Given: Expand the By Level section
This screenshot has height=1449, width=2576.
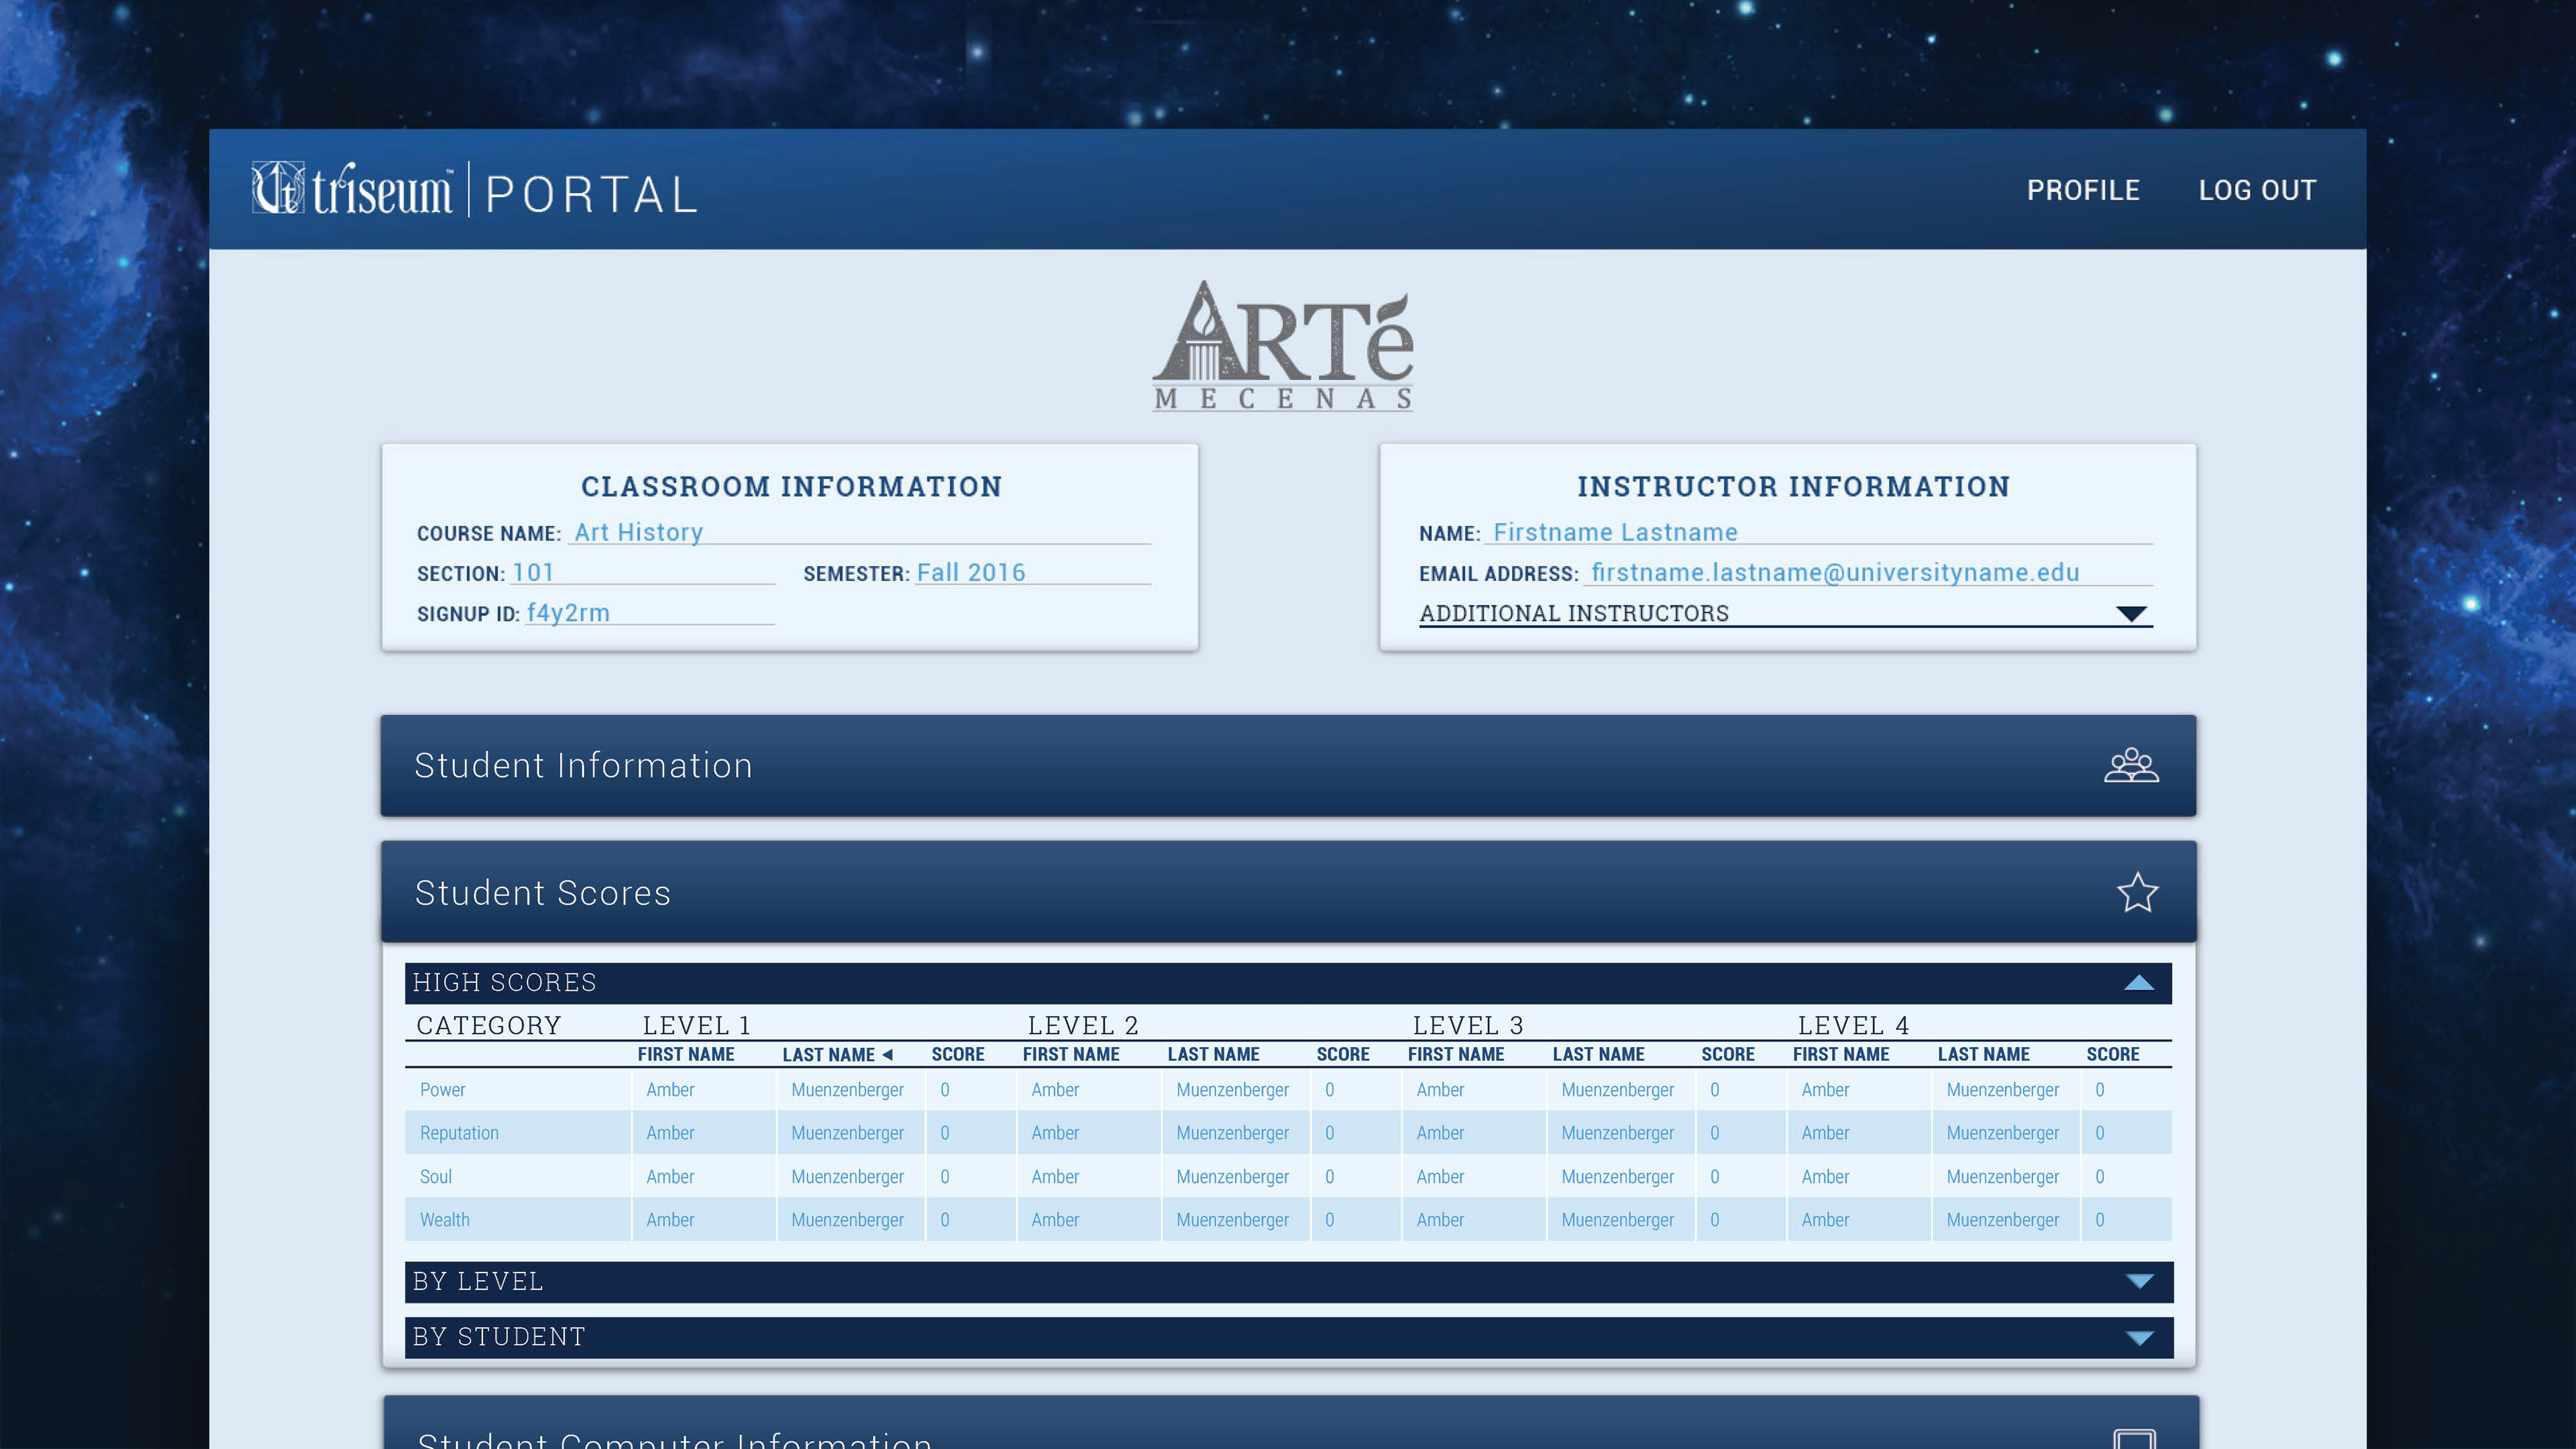Looking at the screenshot, I should point(1289,1282).
